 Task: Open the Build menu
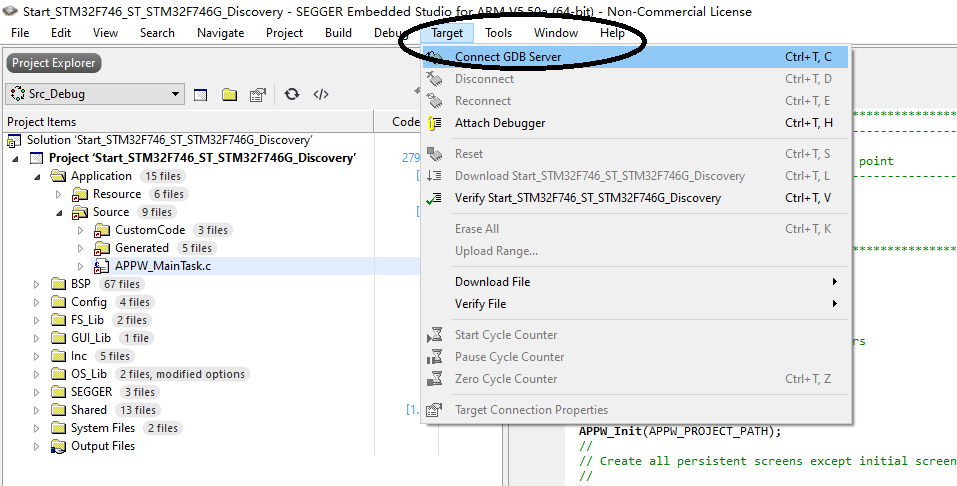338,33
